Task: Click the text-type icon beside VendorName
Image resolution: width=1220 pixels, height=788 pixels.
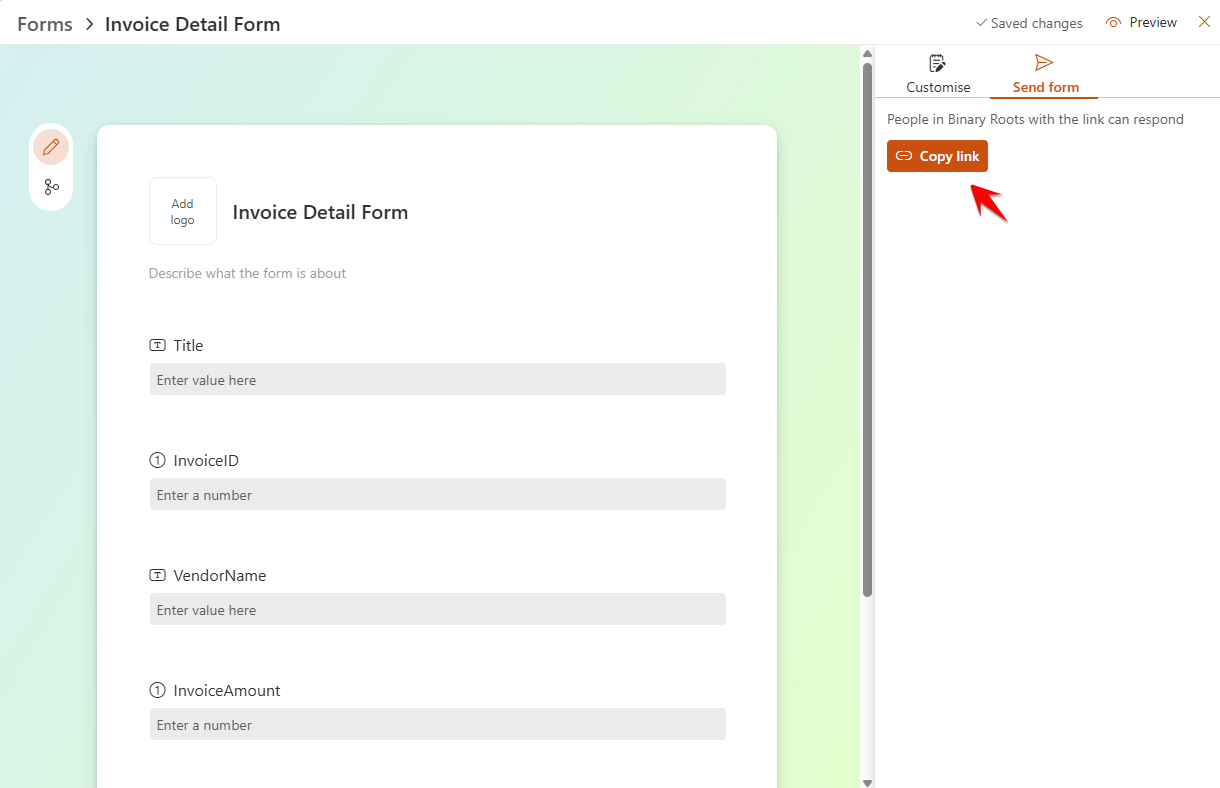Action: point(157,575)
